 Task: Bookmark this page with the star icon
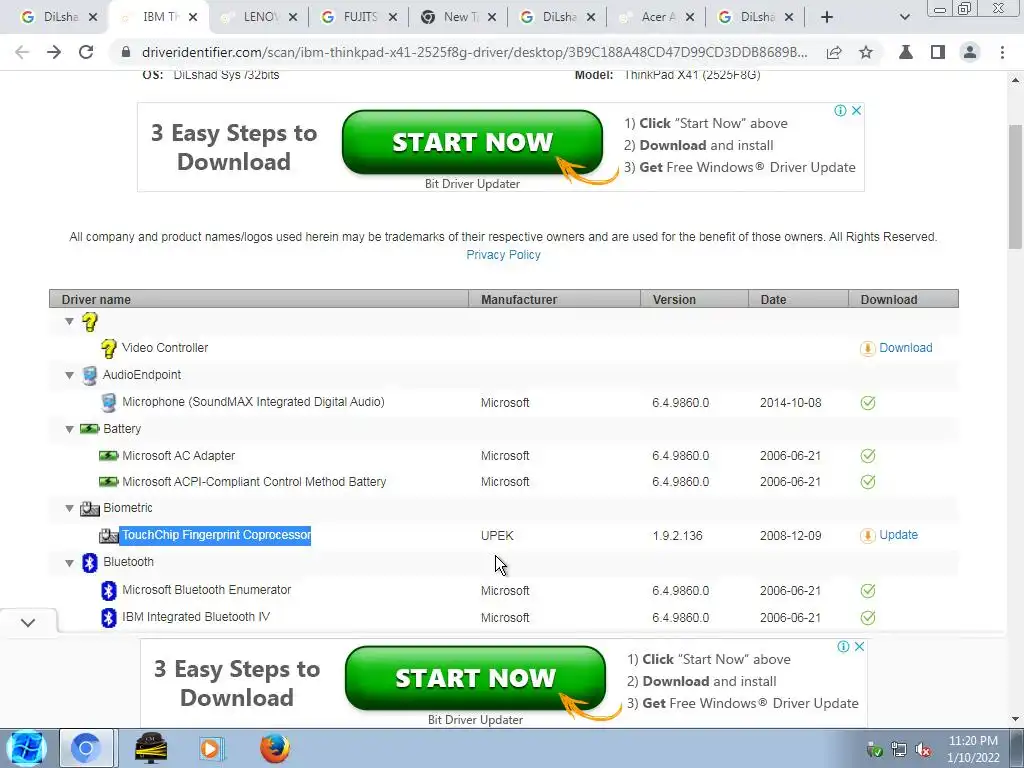click(x=866, y=52)
